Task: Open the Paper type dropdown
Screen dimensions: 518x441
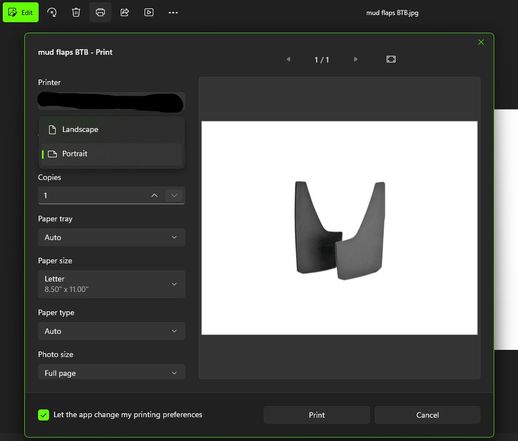Action: (112, 331)
